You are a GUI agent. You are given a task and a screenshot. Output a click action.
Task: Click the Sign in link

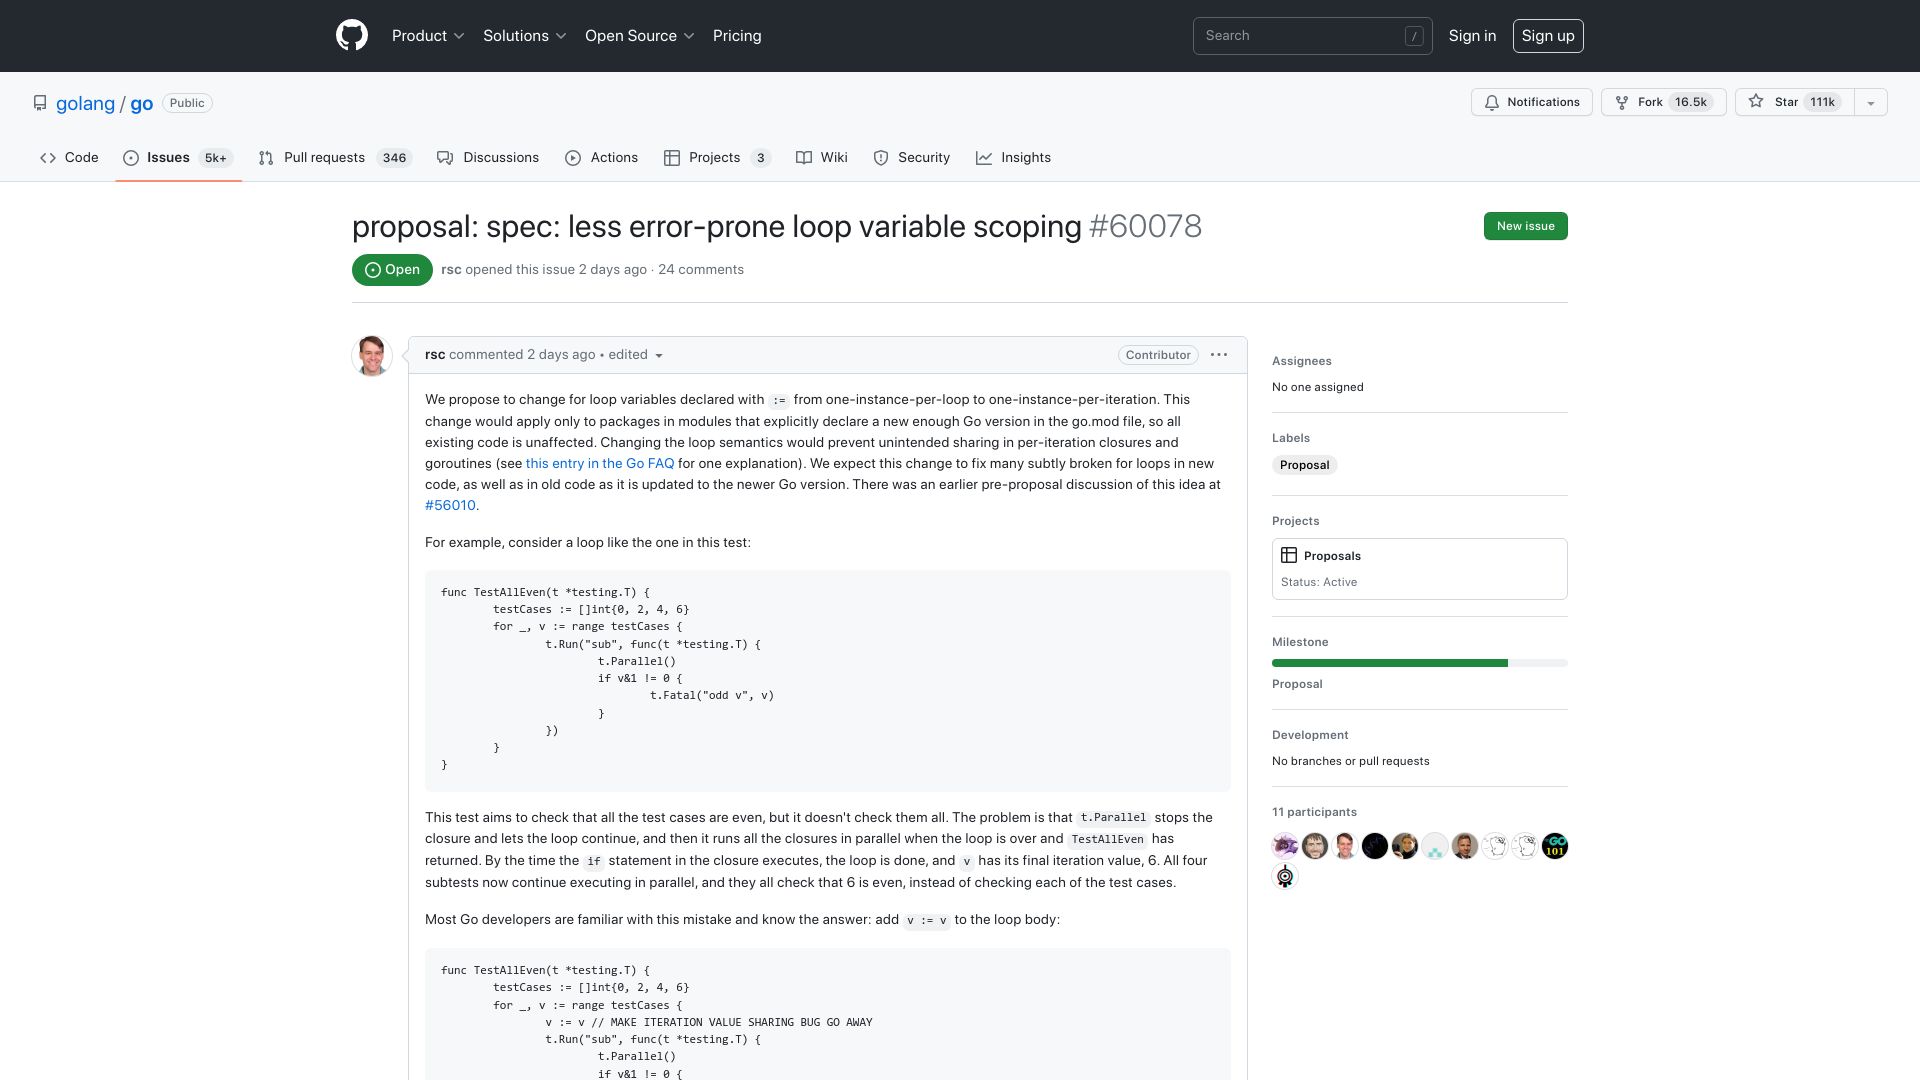tap(1472, 36)
